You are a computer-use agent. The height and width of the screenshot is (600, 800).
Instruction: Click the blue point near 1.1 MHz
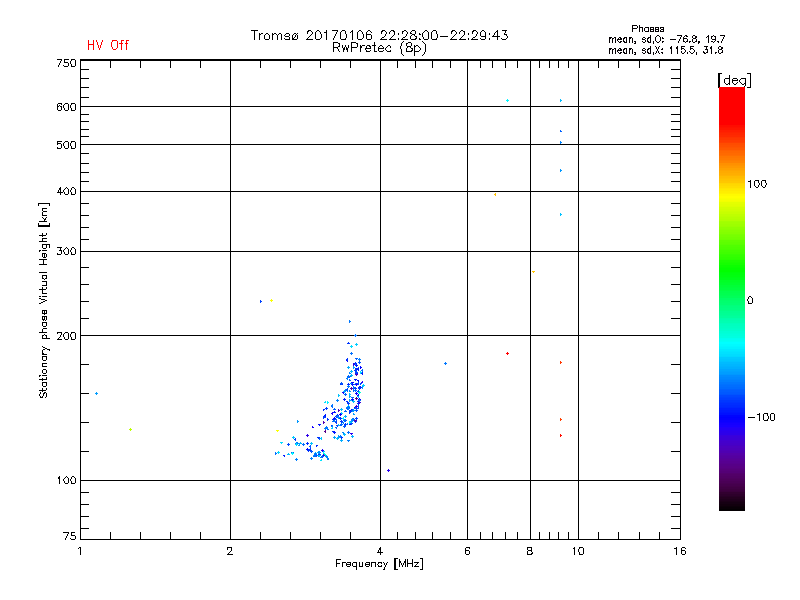(96, 393)
